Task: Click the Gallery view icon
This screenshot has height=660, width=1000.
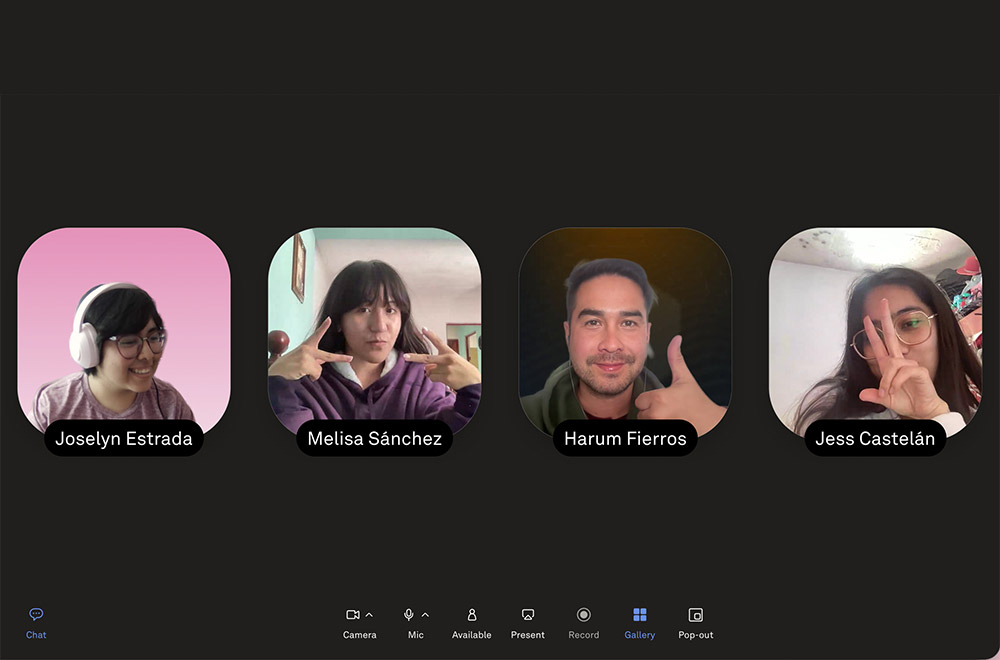Action: click(639, 615)
